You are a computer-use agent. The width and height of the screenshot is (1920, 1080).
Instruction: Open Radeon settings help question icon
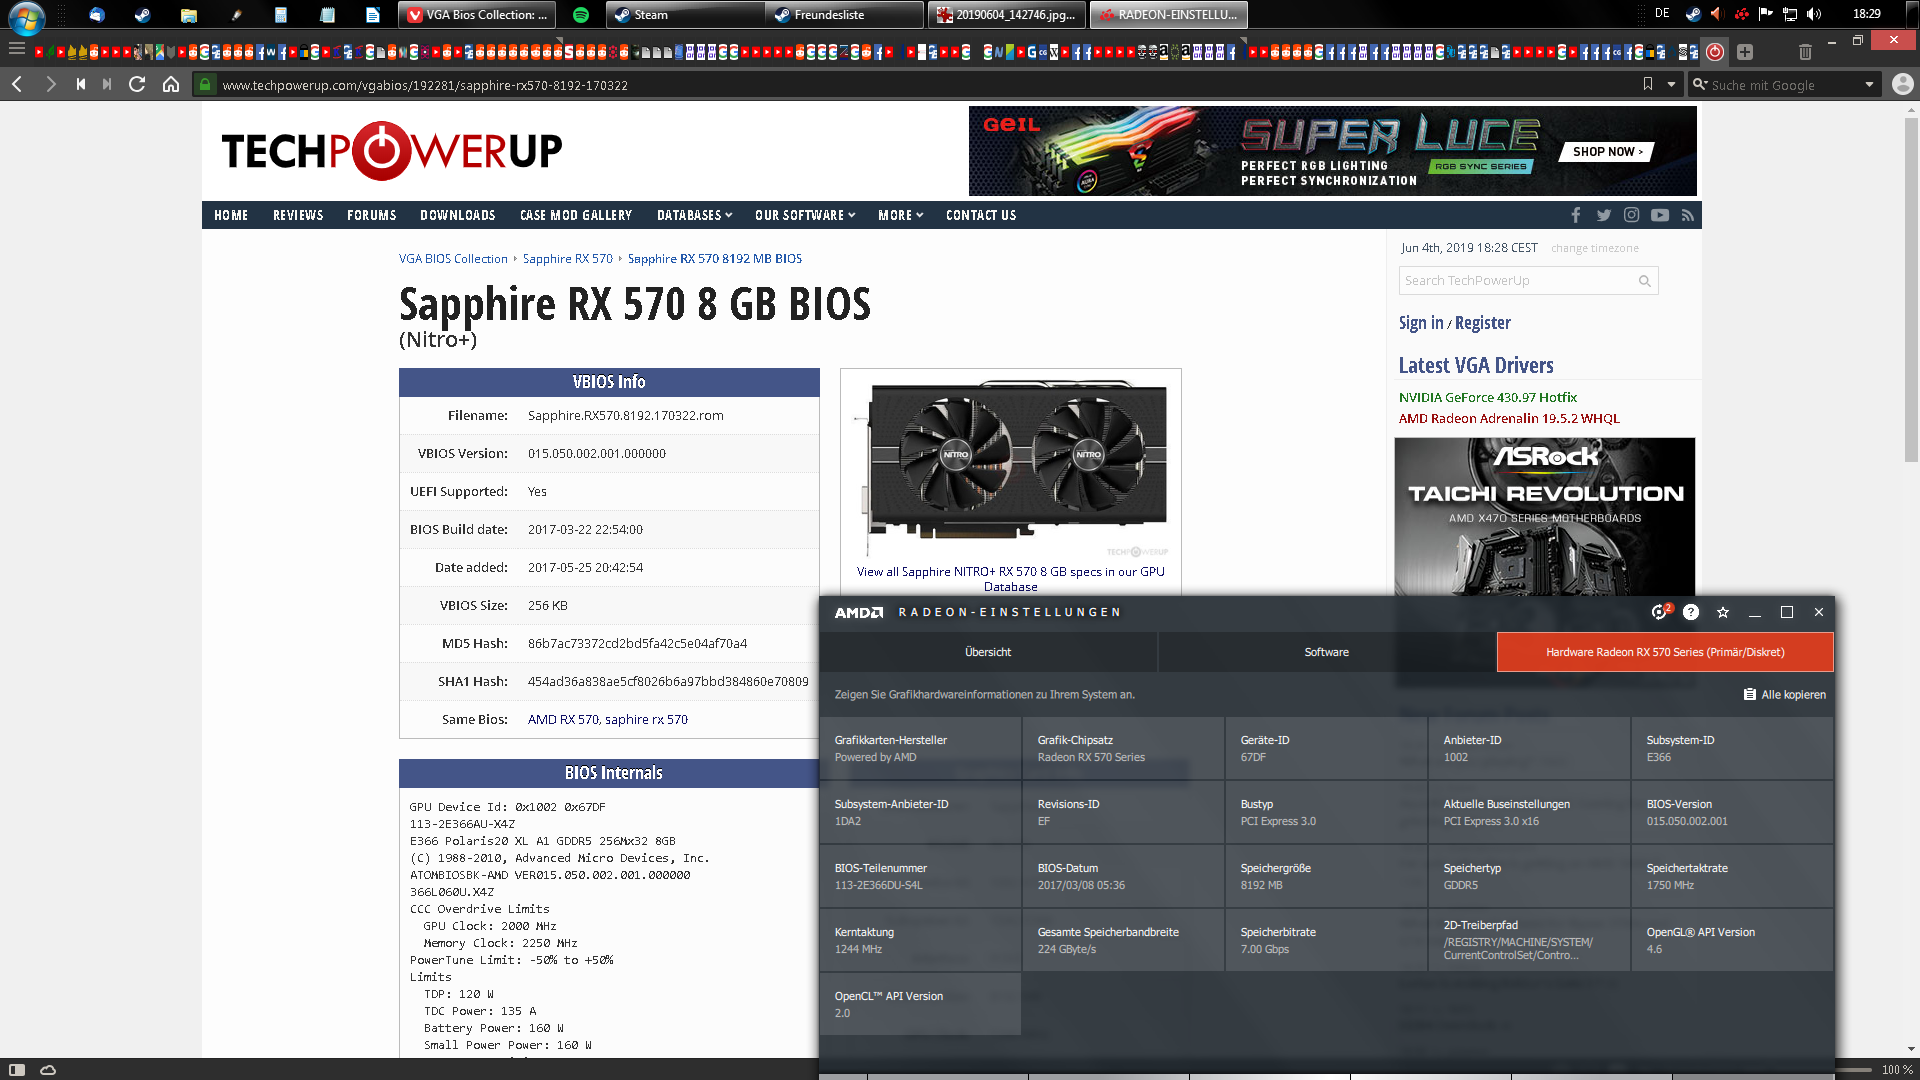1691,612
